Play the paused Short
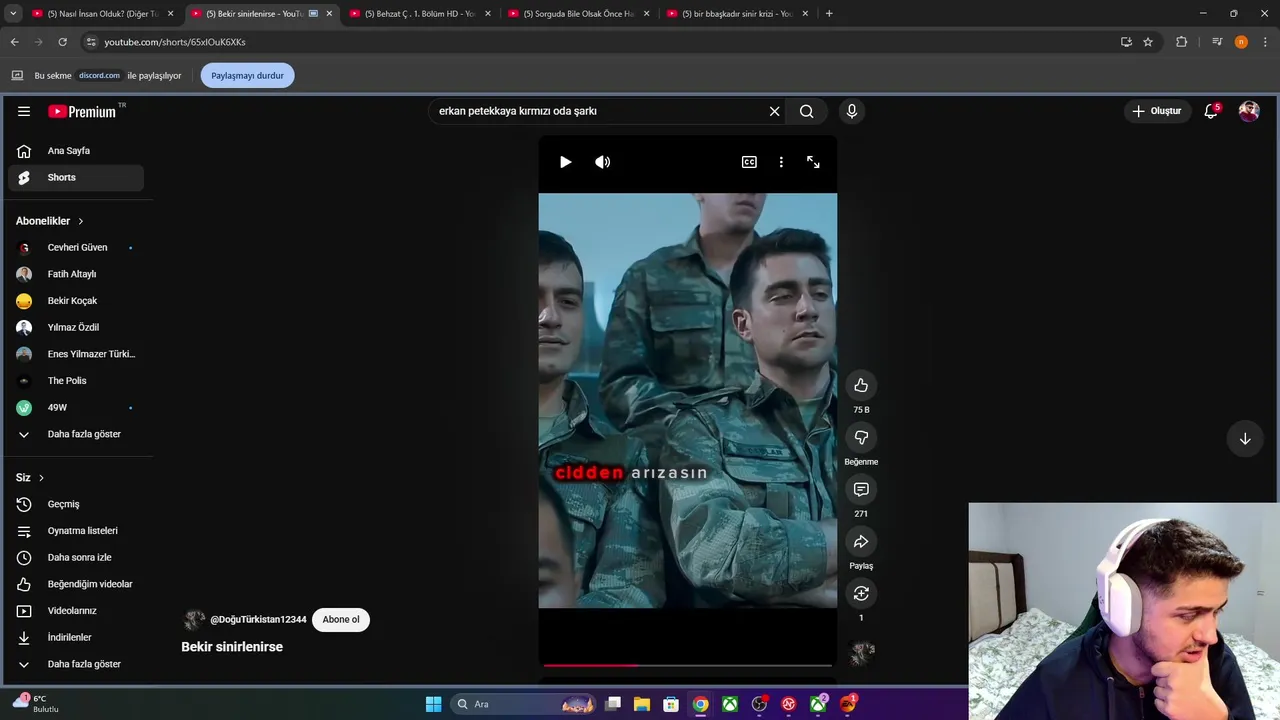 tap(565, 162)
